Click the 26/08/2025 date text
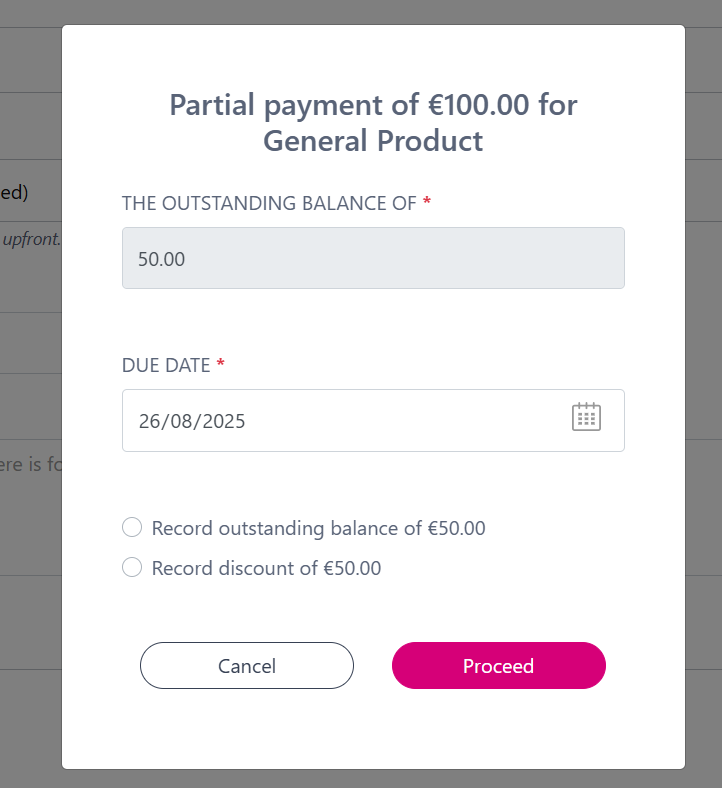The height and width of the screenshot is (788, 722). click(x=192, y=421)
